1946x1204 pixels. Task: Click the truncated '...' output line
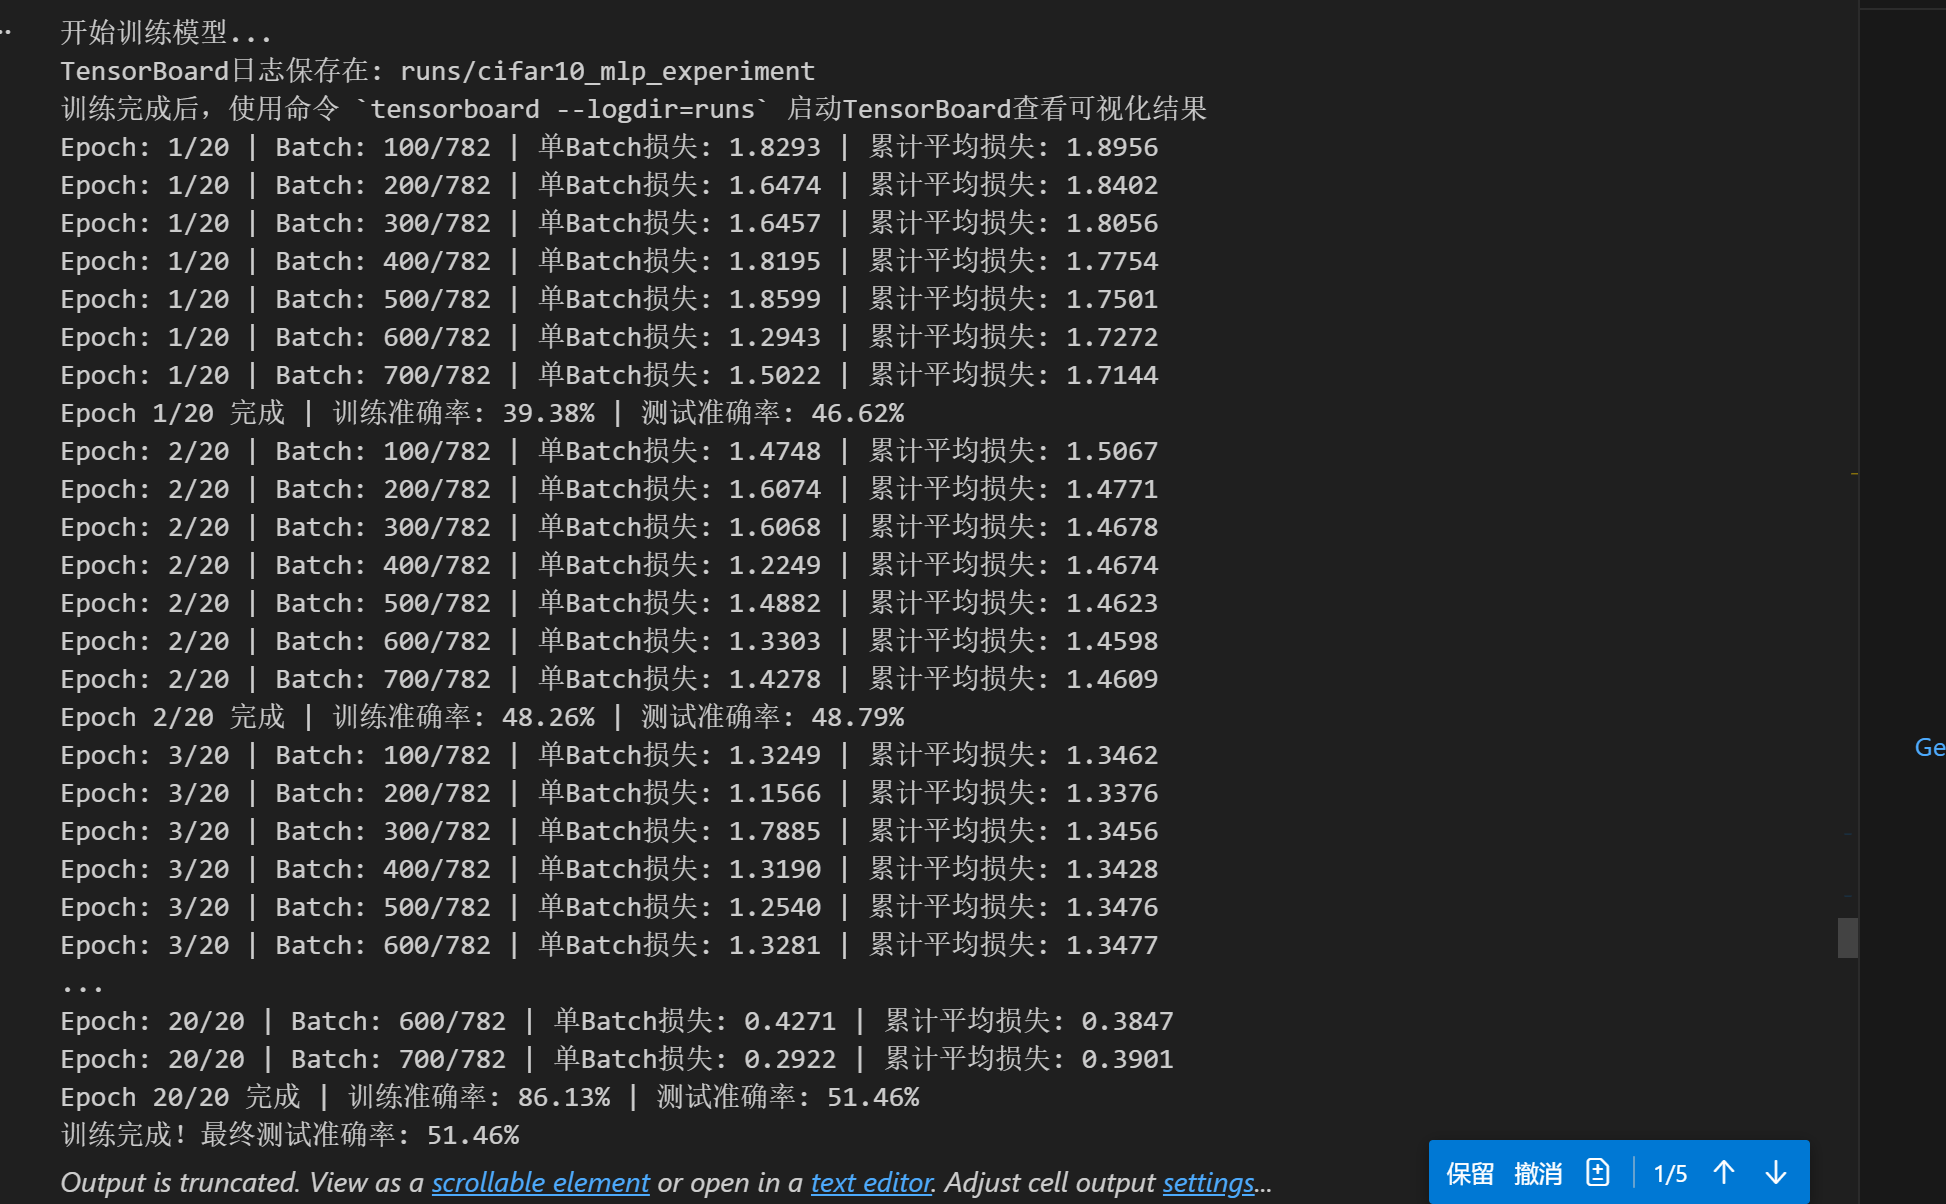pos(82,985)
